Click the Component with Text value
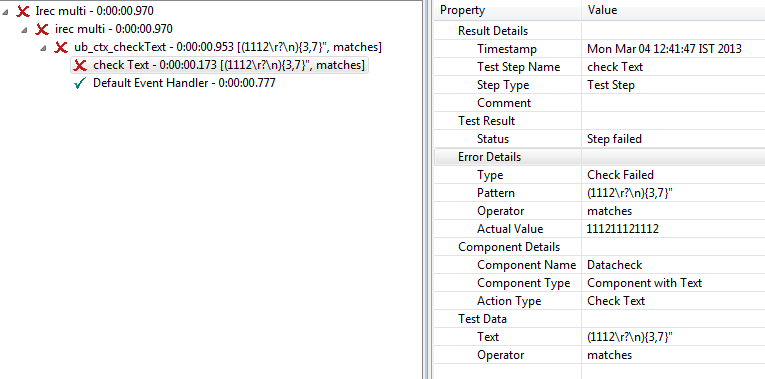Image resolution: width=765 pixels, height=379 pixels. coord(644,283)
